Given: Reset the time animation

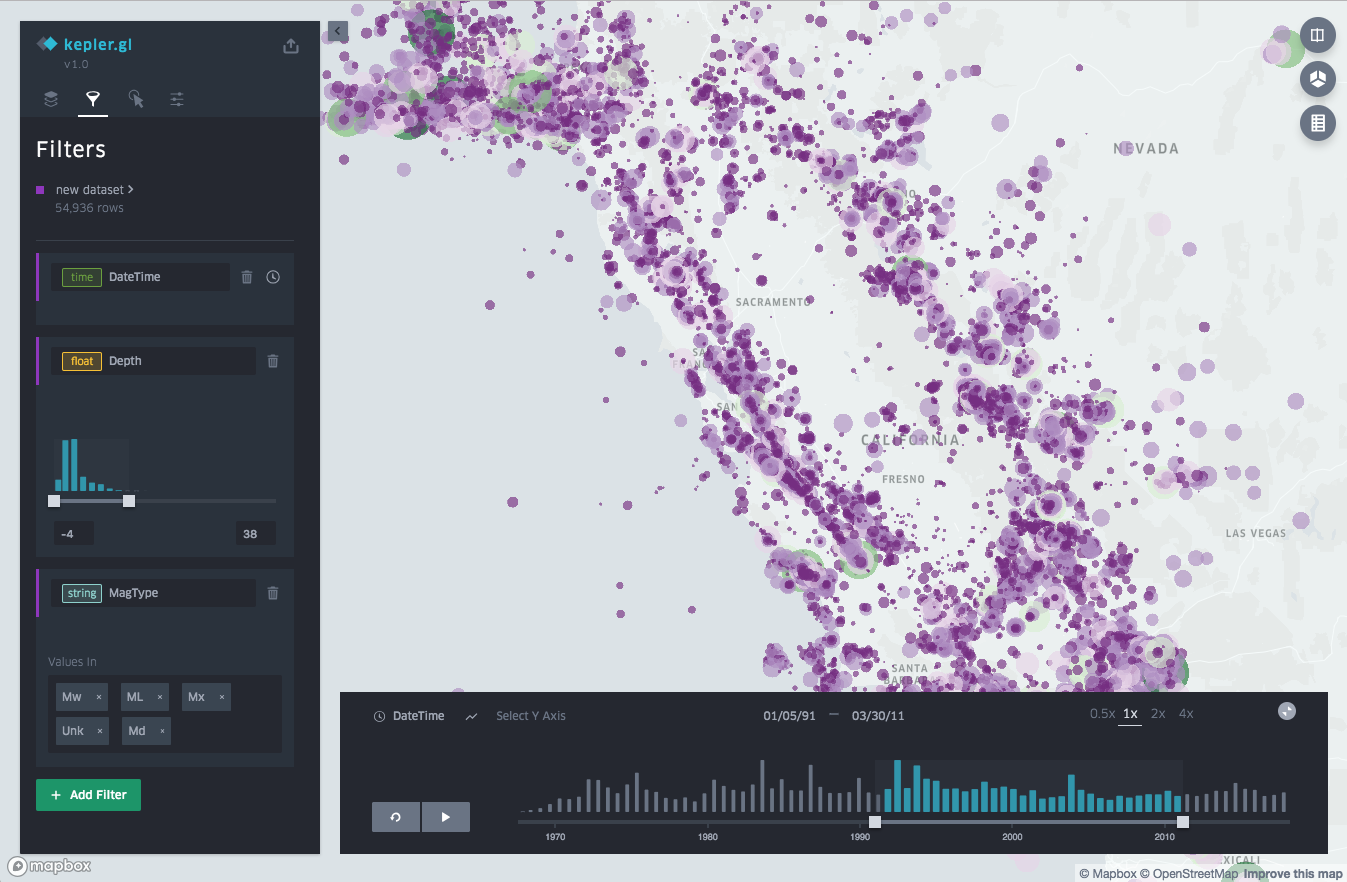Looking at the screenshot, I should coord(396,817).
